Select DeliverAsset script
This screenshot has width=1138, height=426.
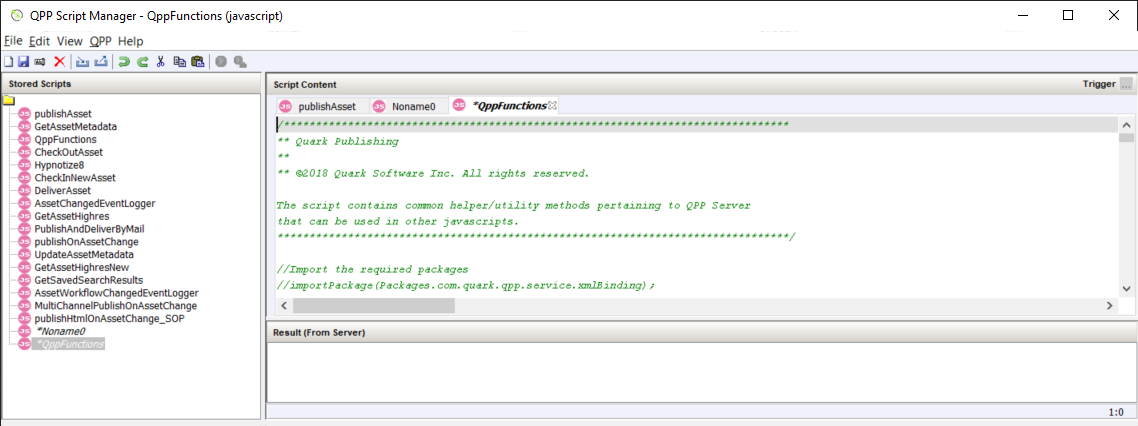pos(62,190)
